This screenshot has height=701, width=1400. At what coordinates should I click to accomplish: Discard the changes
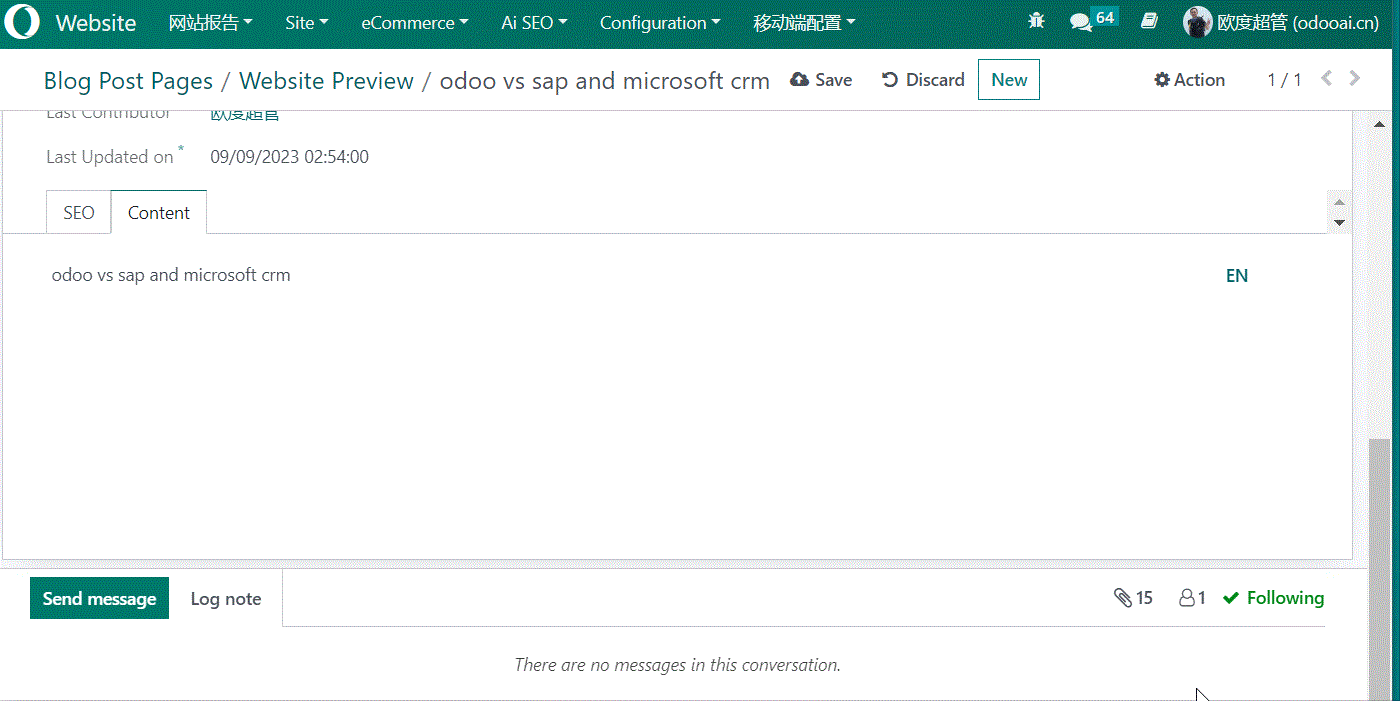(922, 80)
